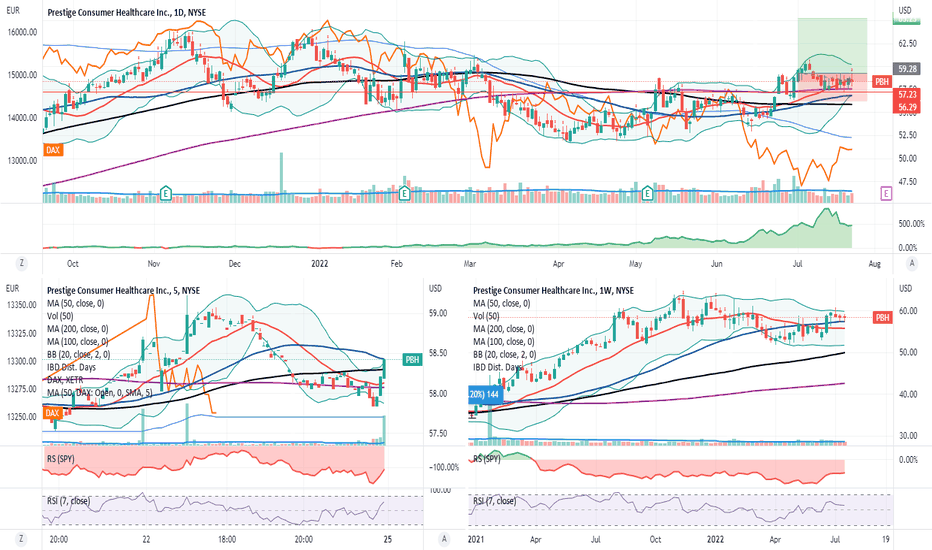Click the -100.00% value on the RS scale

pyautogui.click(x=444, y=467)
